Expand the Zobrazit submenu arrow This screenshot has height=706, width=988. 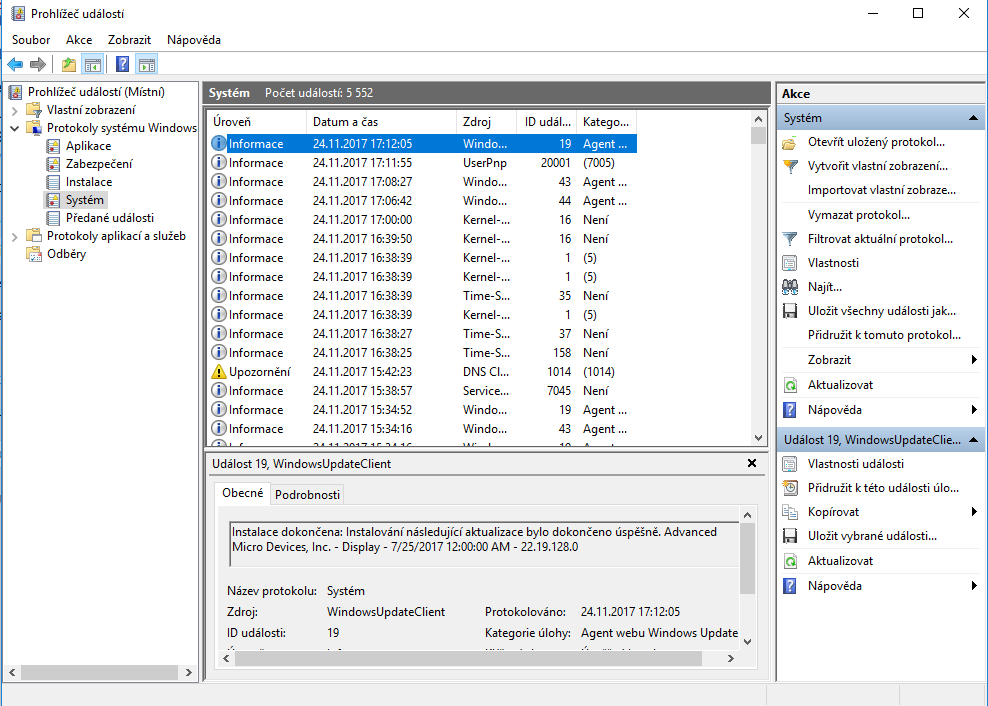point(974,360)
